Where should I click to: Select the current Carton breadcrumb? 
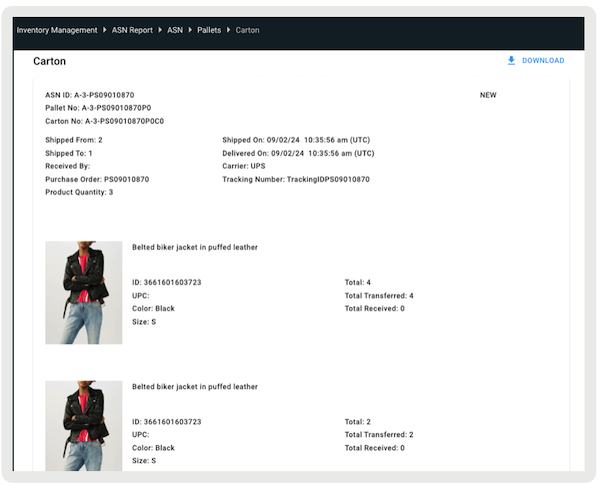click(x=247, y=30)
